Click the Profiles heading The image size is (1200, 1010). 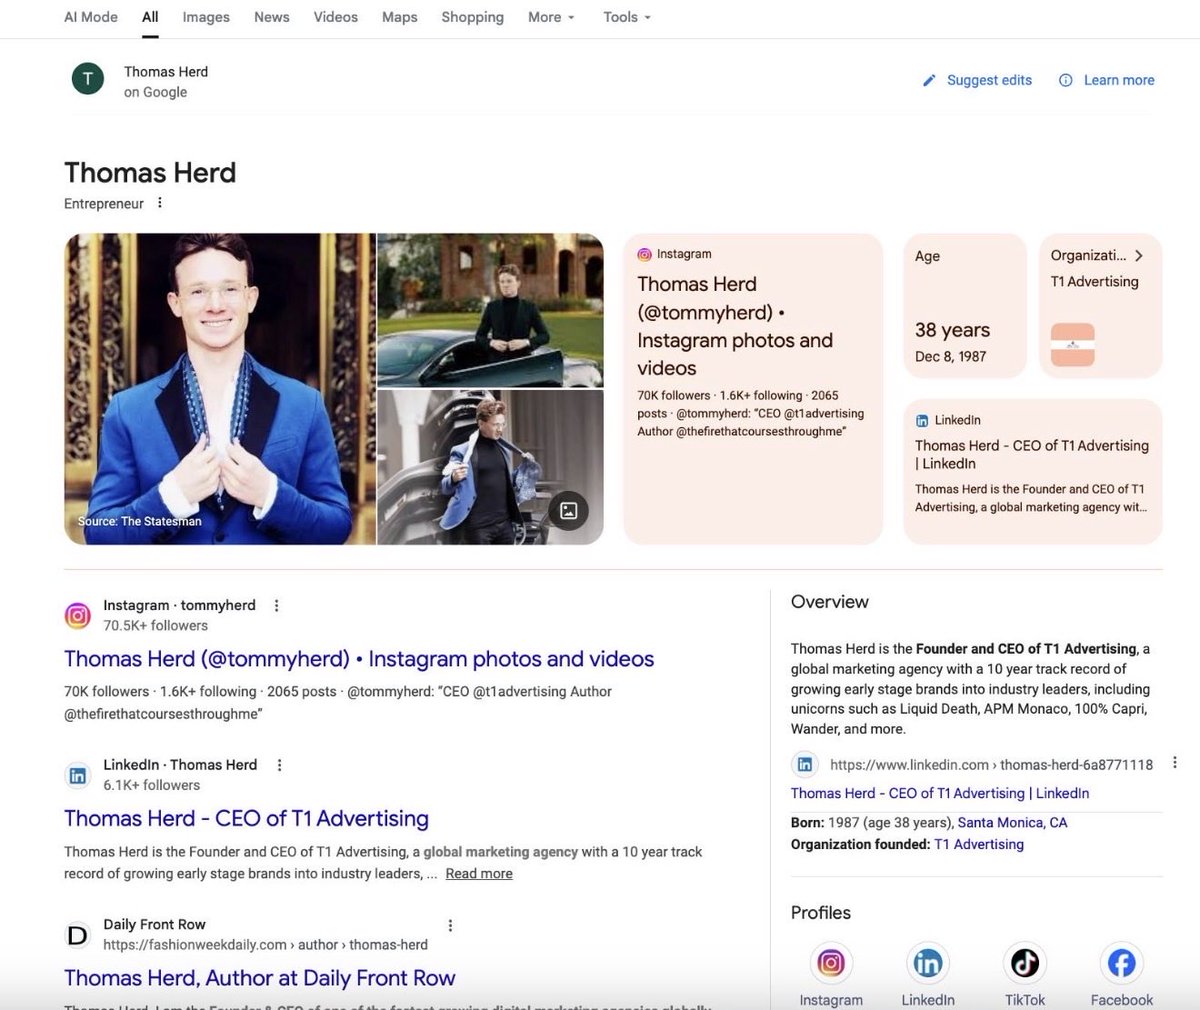point(821,913)
